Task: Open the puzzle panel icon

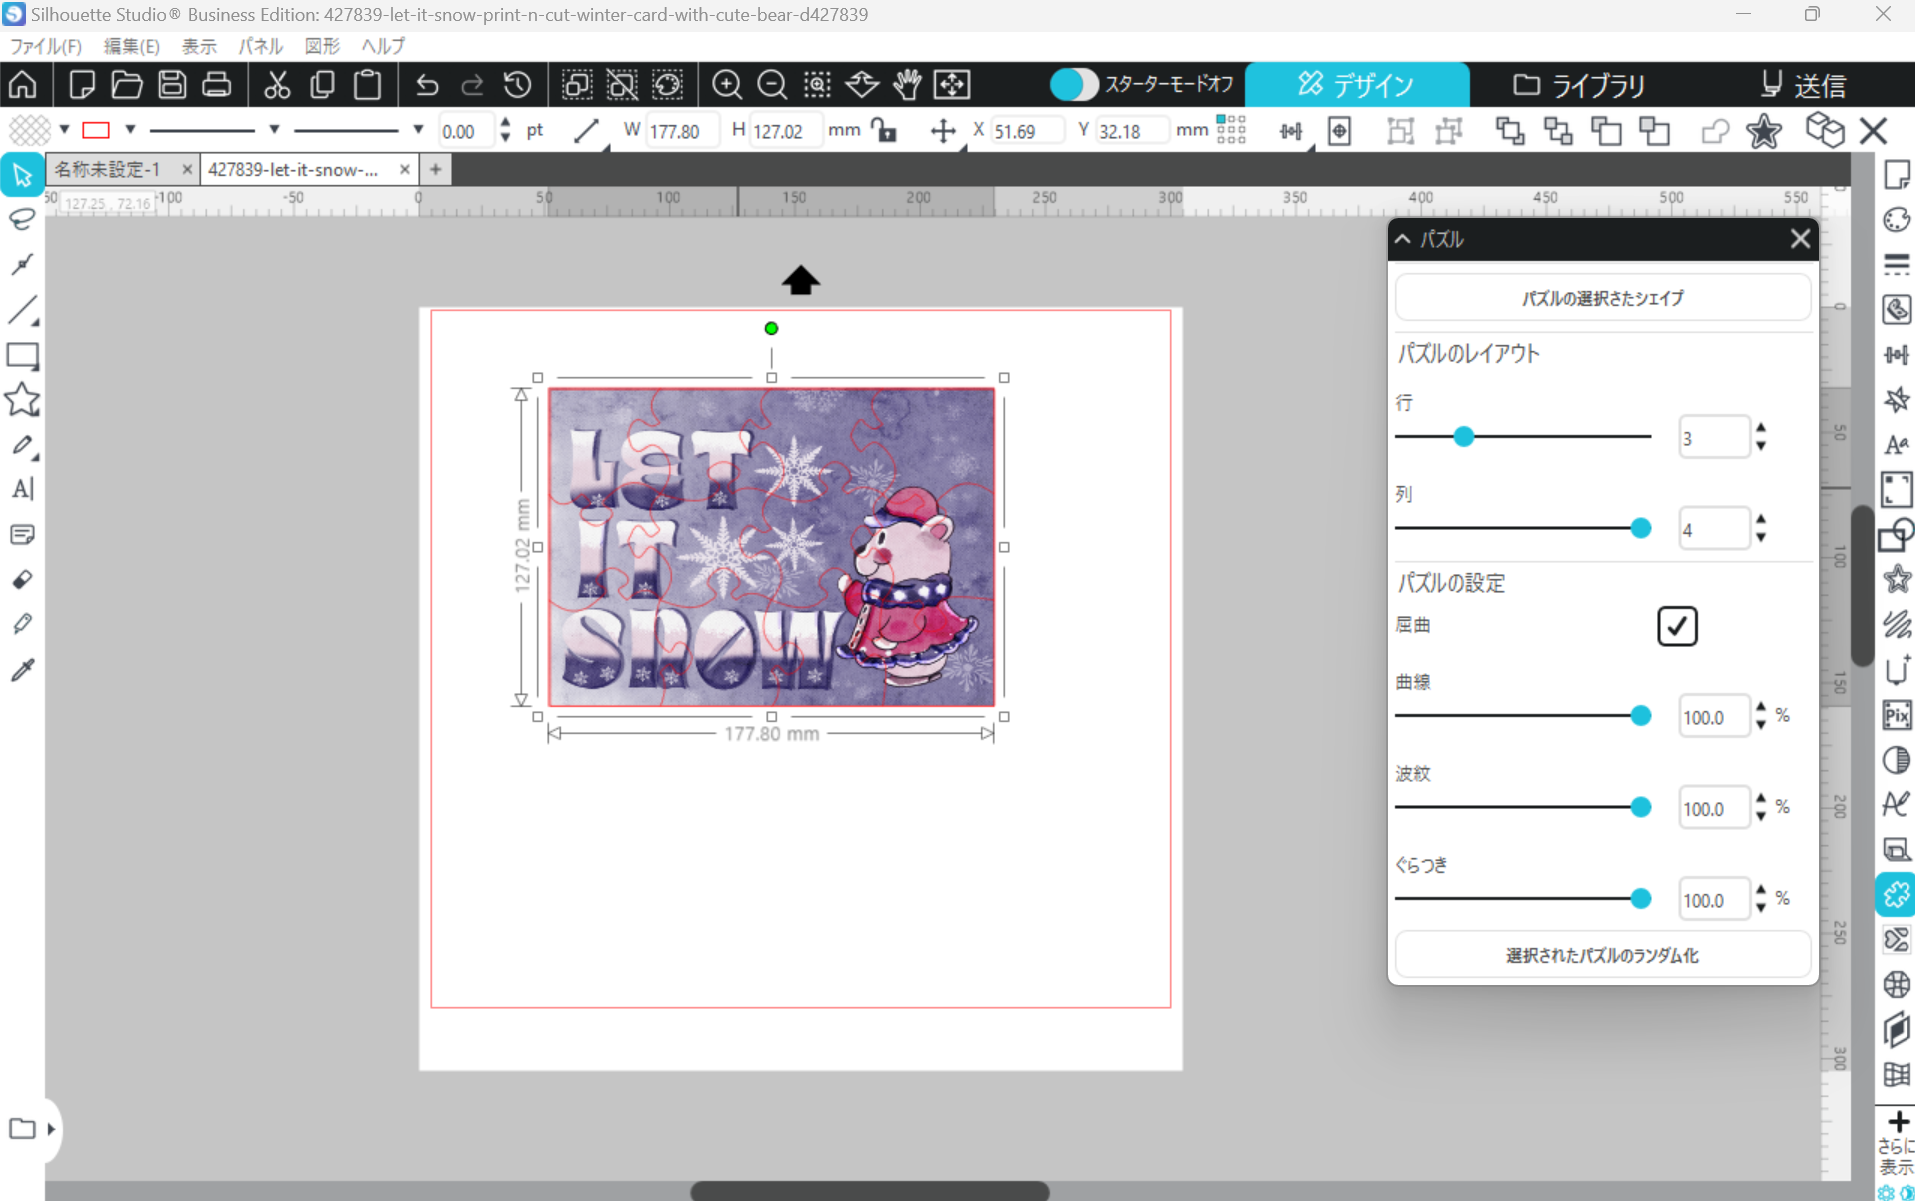Action: point(1895,894)
